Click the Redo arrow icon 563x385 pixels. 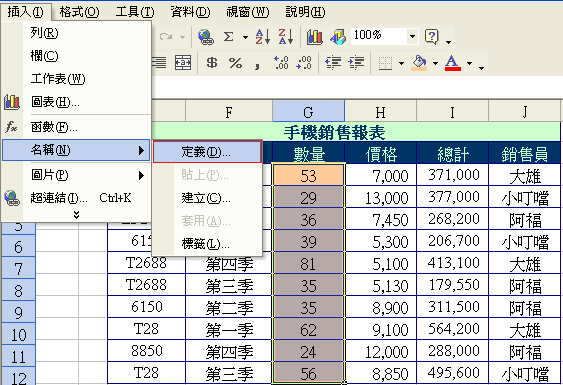click(166, 37)
